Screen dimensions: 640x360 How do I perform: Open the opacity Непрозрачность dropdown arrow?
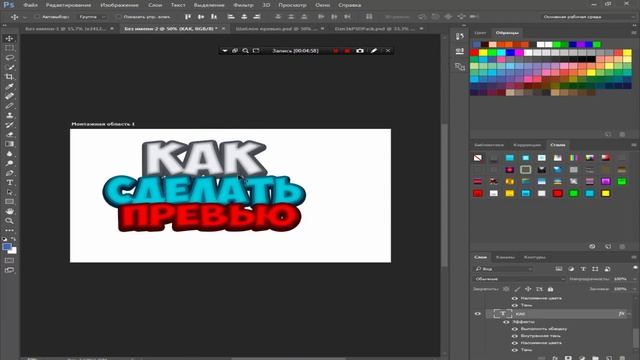point(635,279)
